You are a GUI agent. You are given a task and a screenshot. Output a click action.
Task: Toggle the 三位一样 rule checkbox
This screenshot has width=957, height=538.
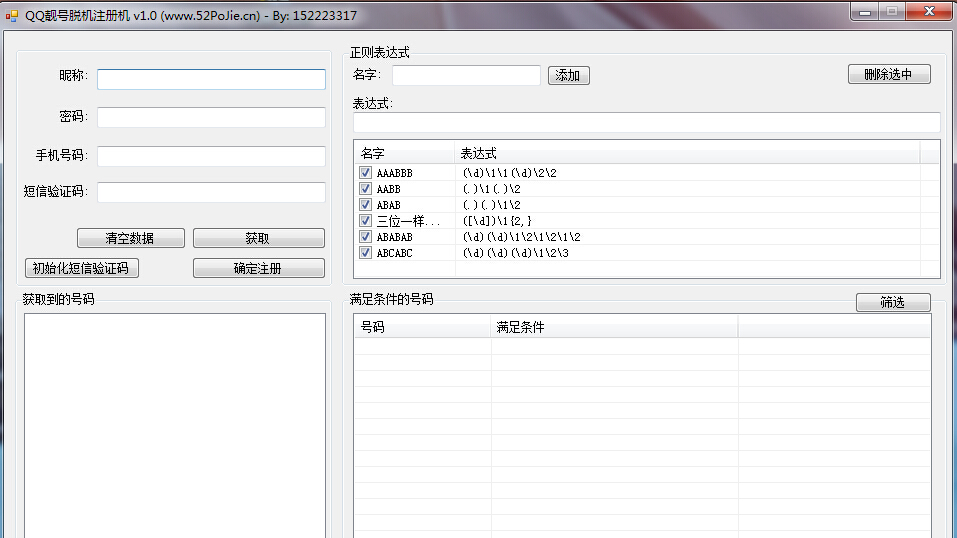(x=365, y=220)
